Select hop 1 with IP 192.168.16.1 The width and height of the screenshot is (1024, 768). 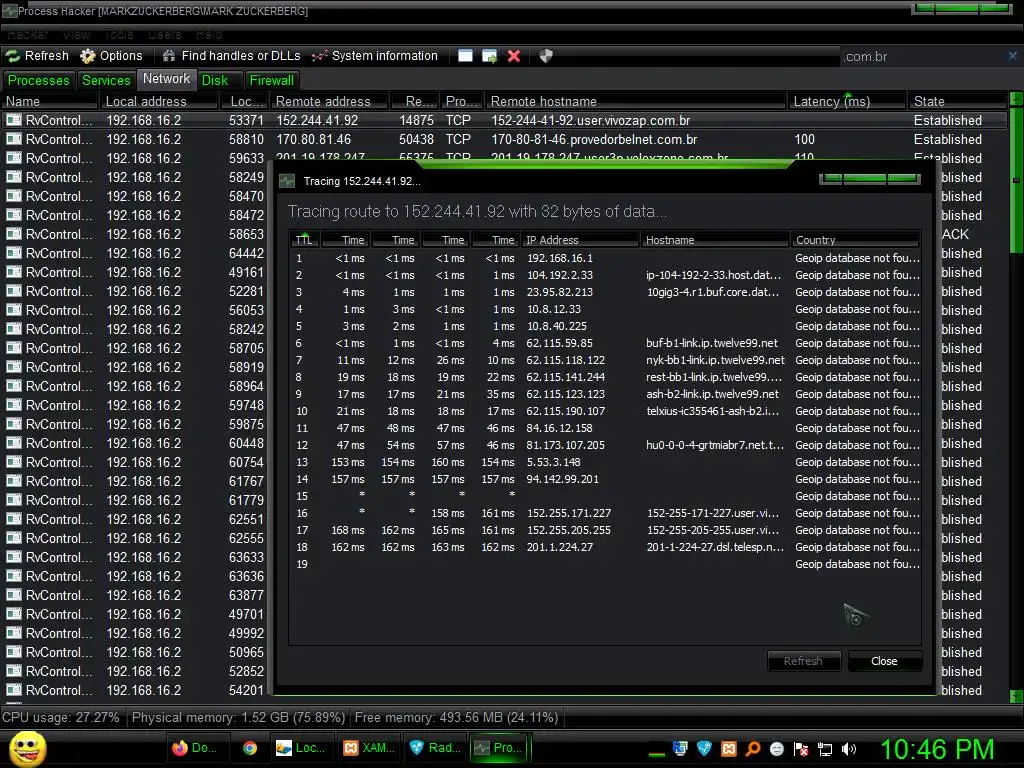[x=605, y=258]
